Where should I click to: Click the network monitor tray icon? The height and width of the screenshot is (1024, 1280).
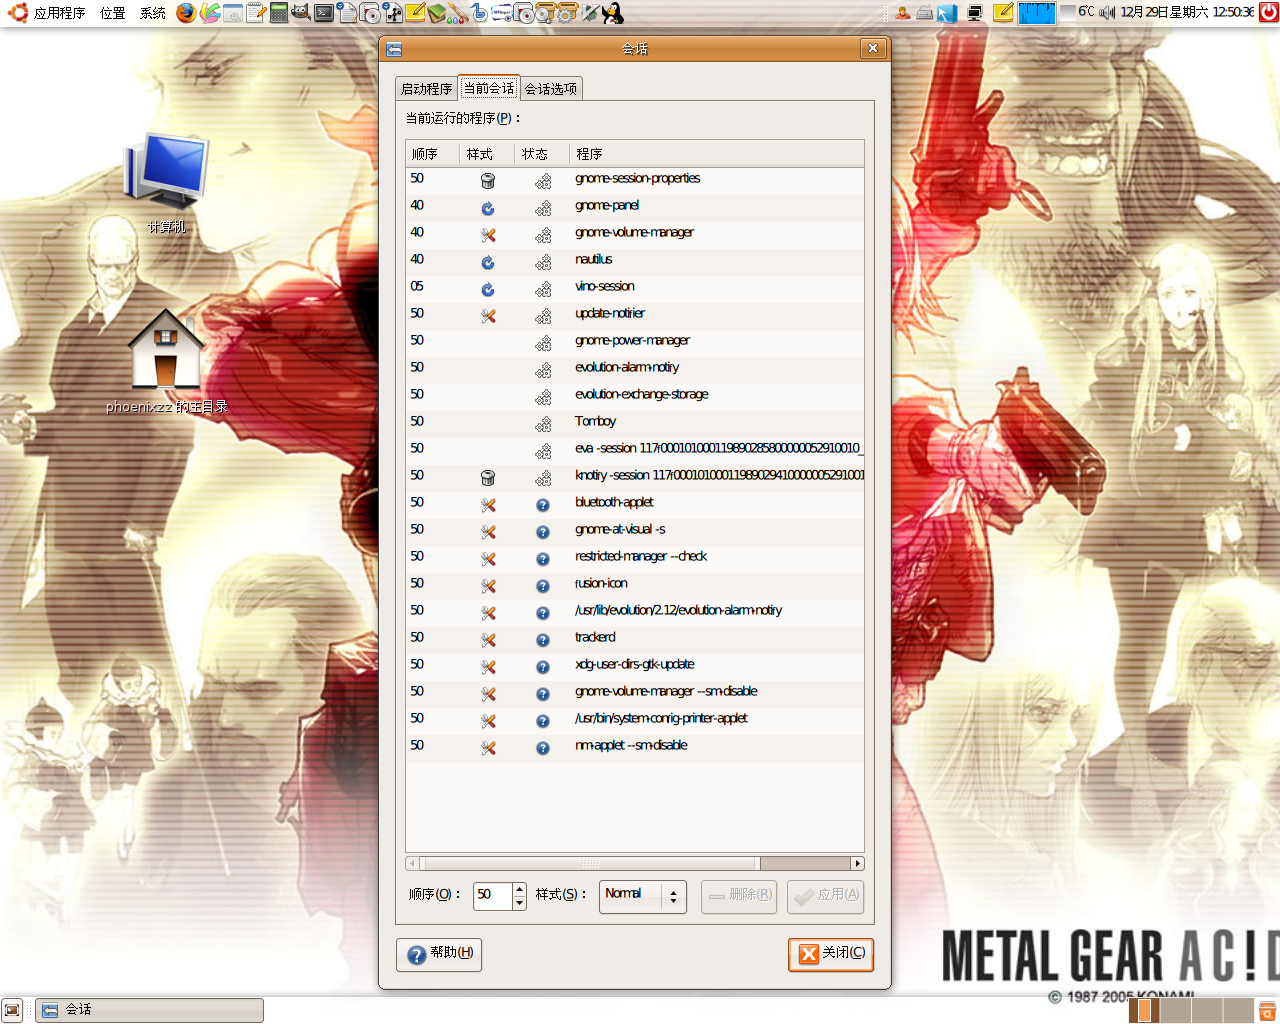(x=974, y=13)
